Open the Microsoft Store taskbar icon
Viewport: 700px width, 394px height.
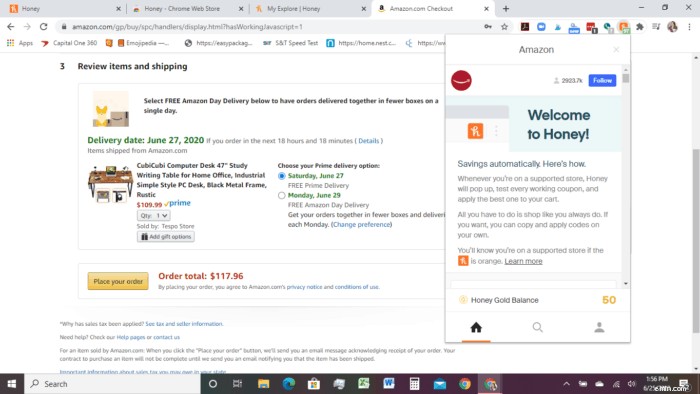click(x=314, y=384)
